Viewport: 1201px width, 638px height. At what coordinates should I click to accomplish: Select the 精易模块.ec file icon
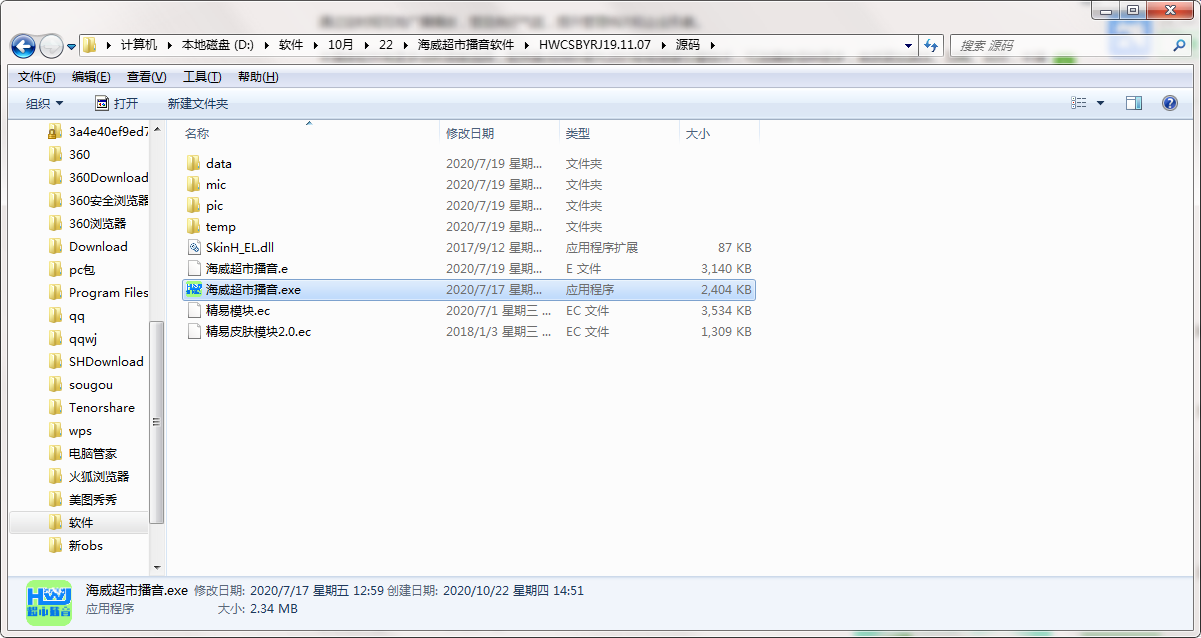[194, 310]
